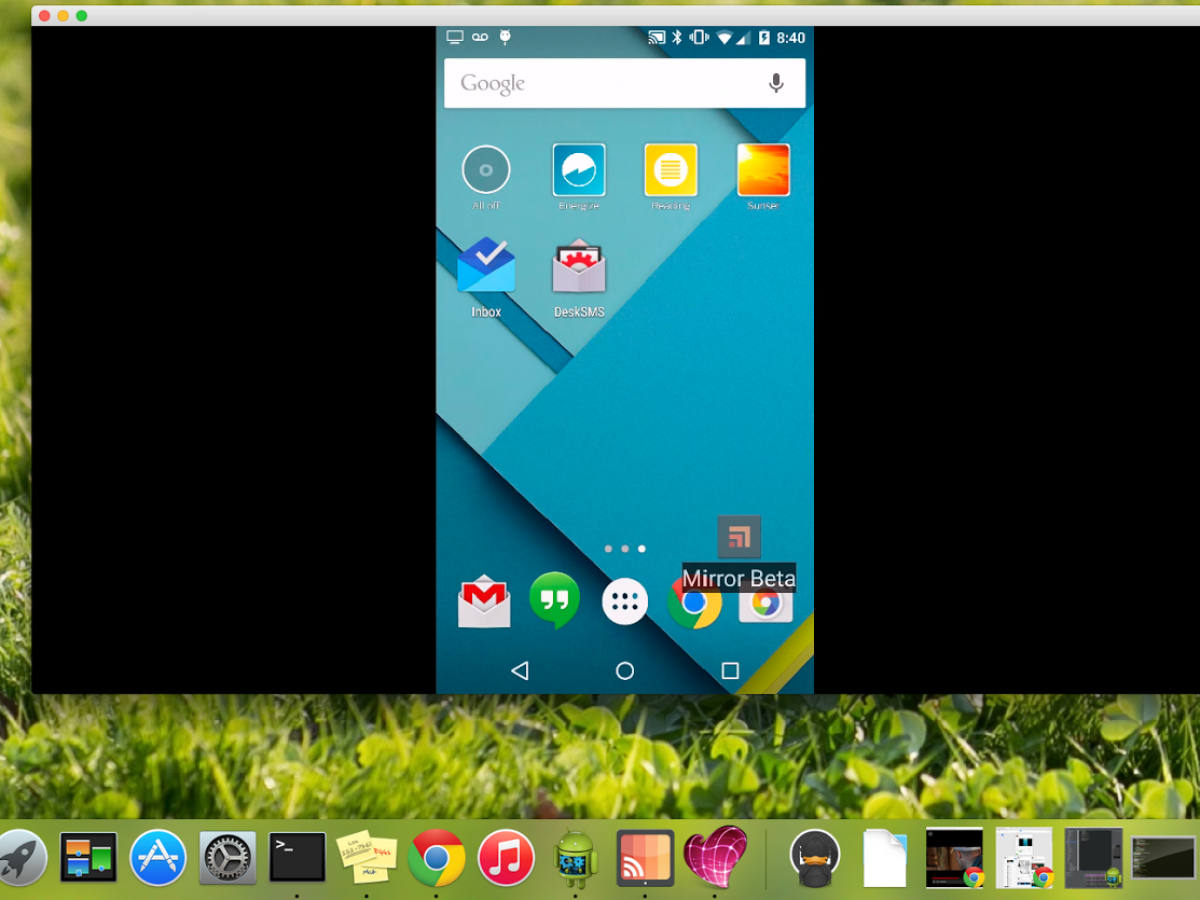Tap the Android debug notification icon
The image size is (1200, 900).
click(x=505, y=38)
